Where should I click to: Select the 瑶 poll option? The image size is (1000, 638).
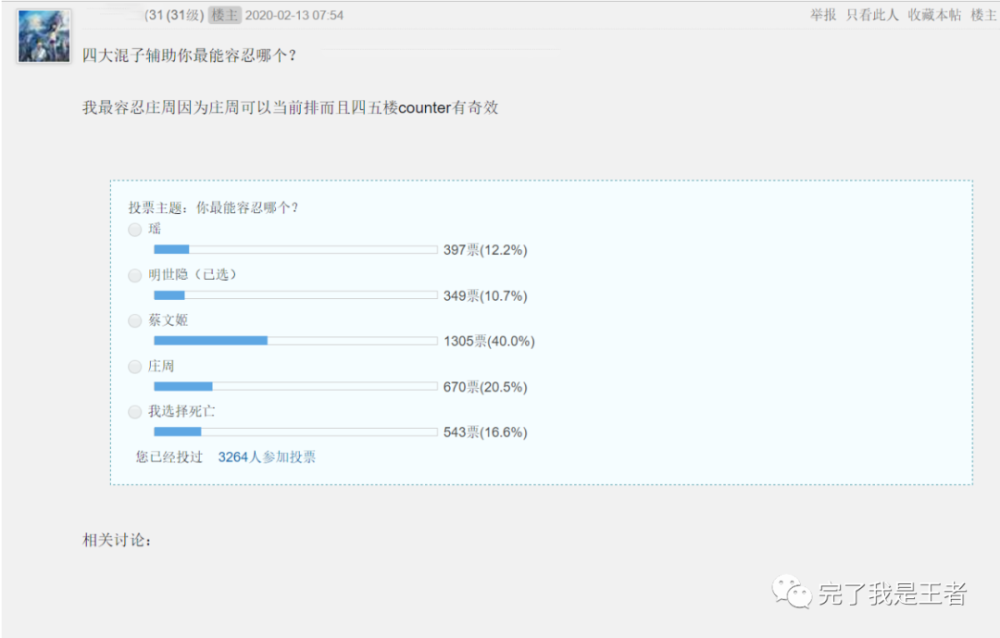pos(135,230)
